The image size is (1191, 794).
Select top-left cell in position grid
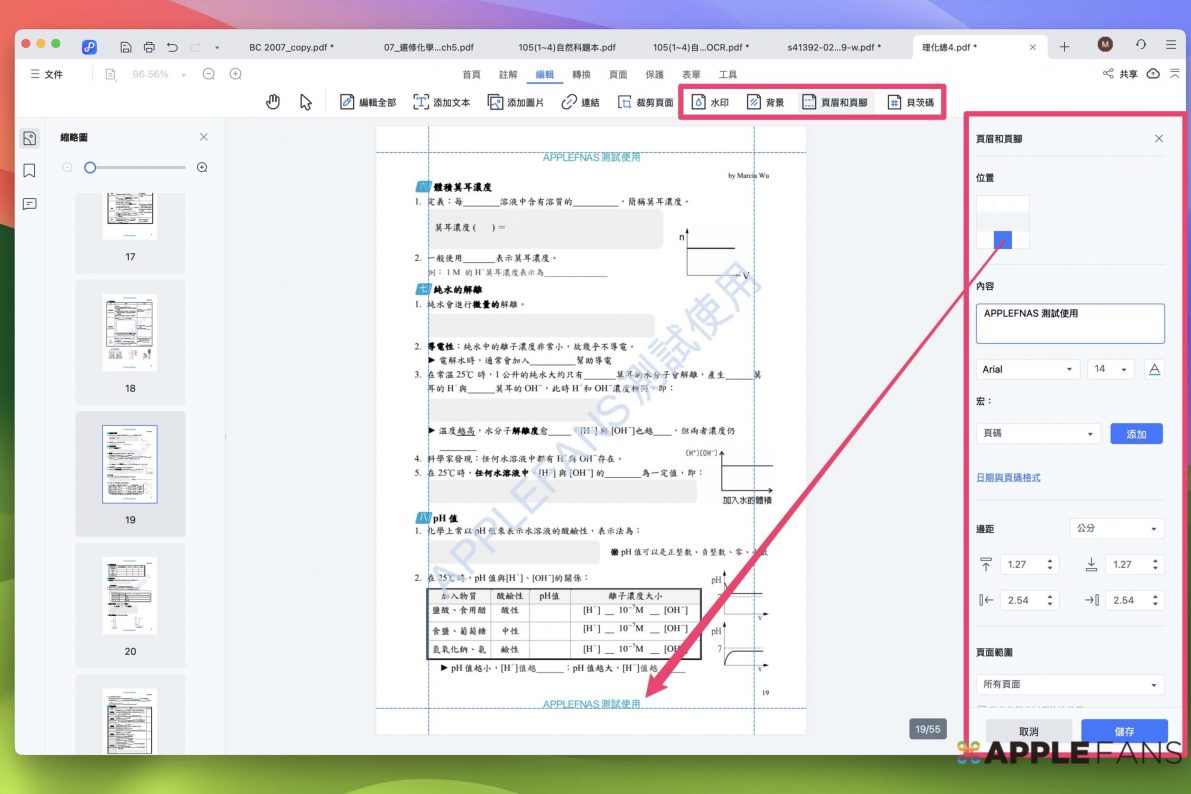(985, 203)
